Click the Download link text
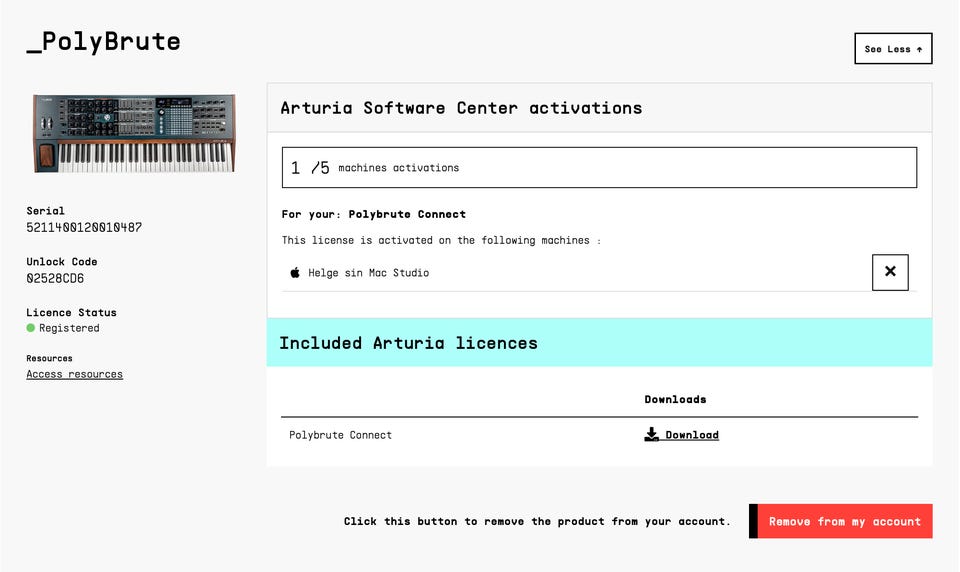 (x=692, y=435)
